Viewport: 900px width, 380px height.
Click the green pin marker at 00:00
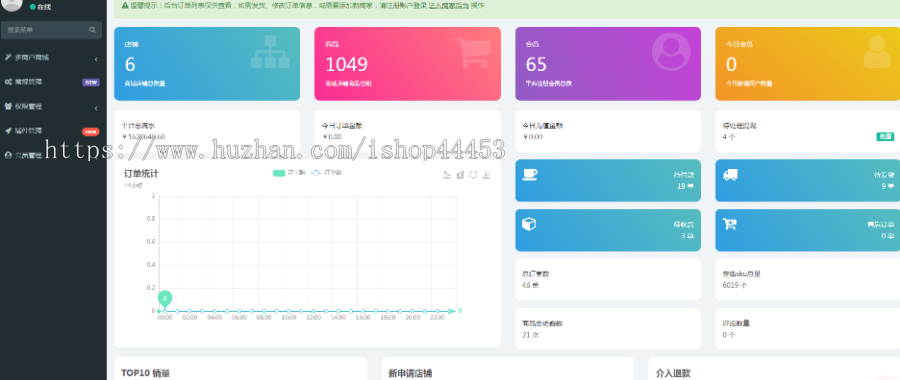[165, 299]
